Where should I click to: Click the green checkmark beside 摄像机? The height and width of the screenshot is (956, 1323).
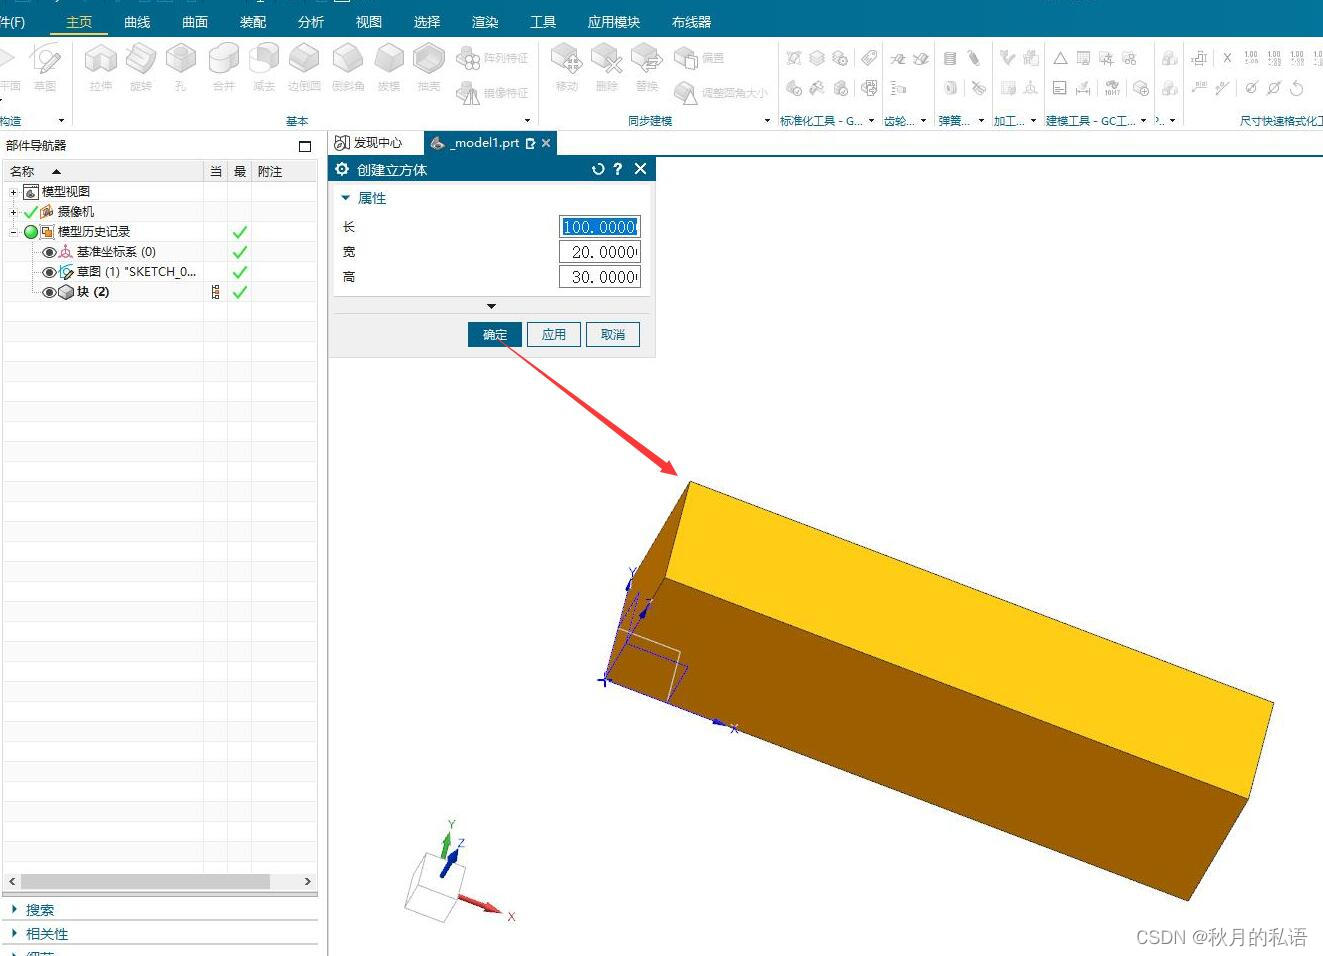(x=31, y=211)
